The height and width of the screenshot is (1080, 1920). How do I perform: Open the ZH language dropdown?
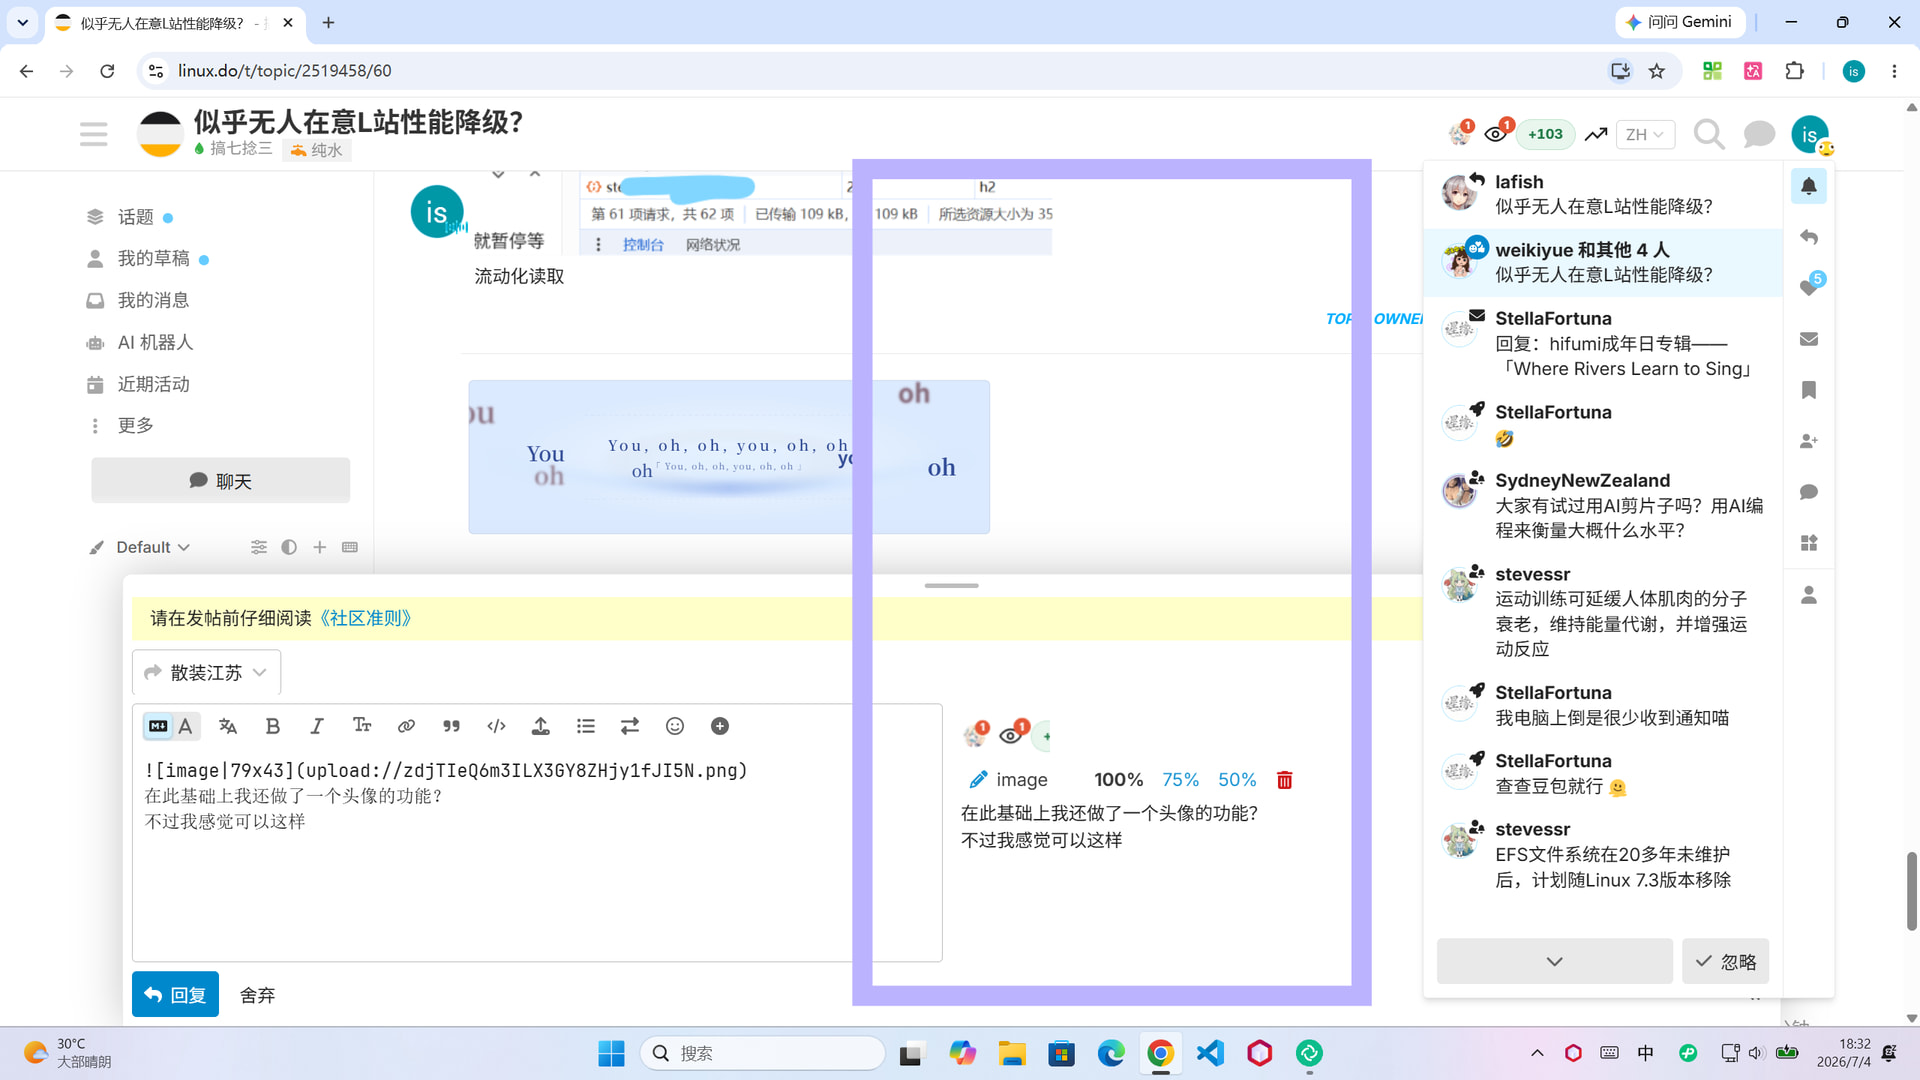pos(1645,134)
